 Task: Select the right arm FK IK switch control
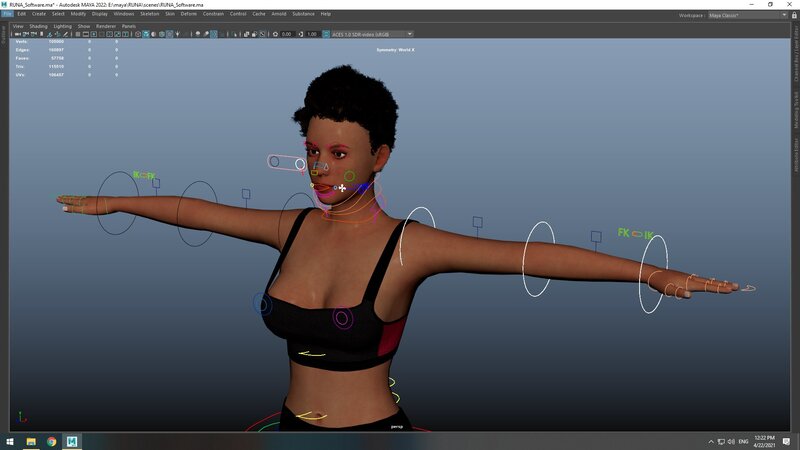point(635,234)
